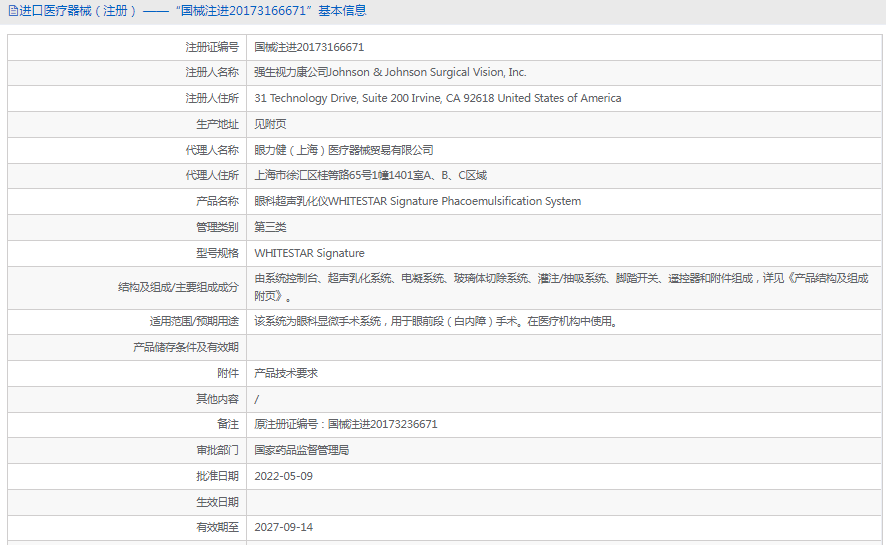Select 眼力健（上海）医疗器械贸易有限公司 value
Screen dimensions: 886x545
[344, 150]
